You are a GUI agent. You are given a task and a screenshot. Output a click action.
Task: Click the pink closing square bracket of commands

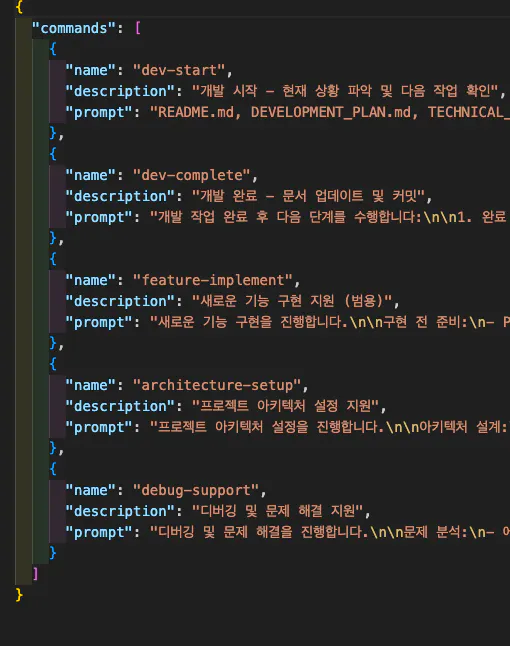pyautogui.click(x=35, y=574)
